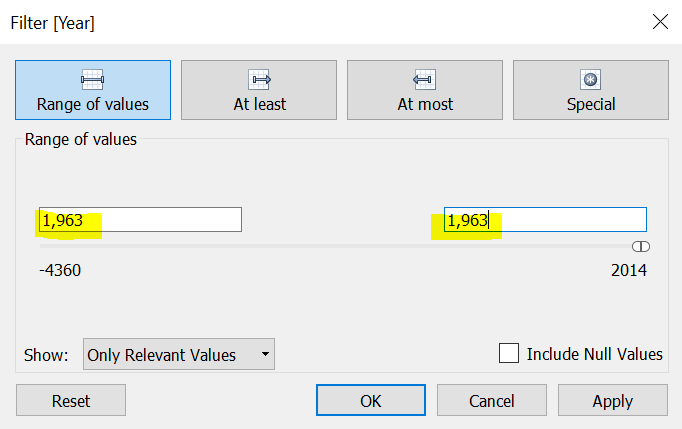Switch to the 'At most' text label
The width and height of the screenshot is (682, 429).
click(x=425, y=104)
